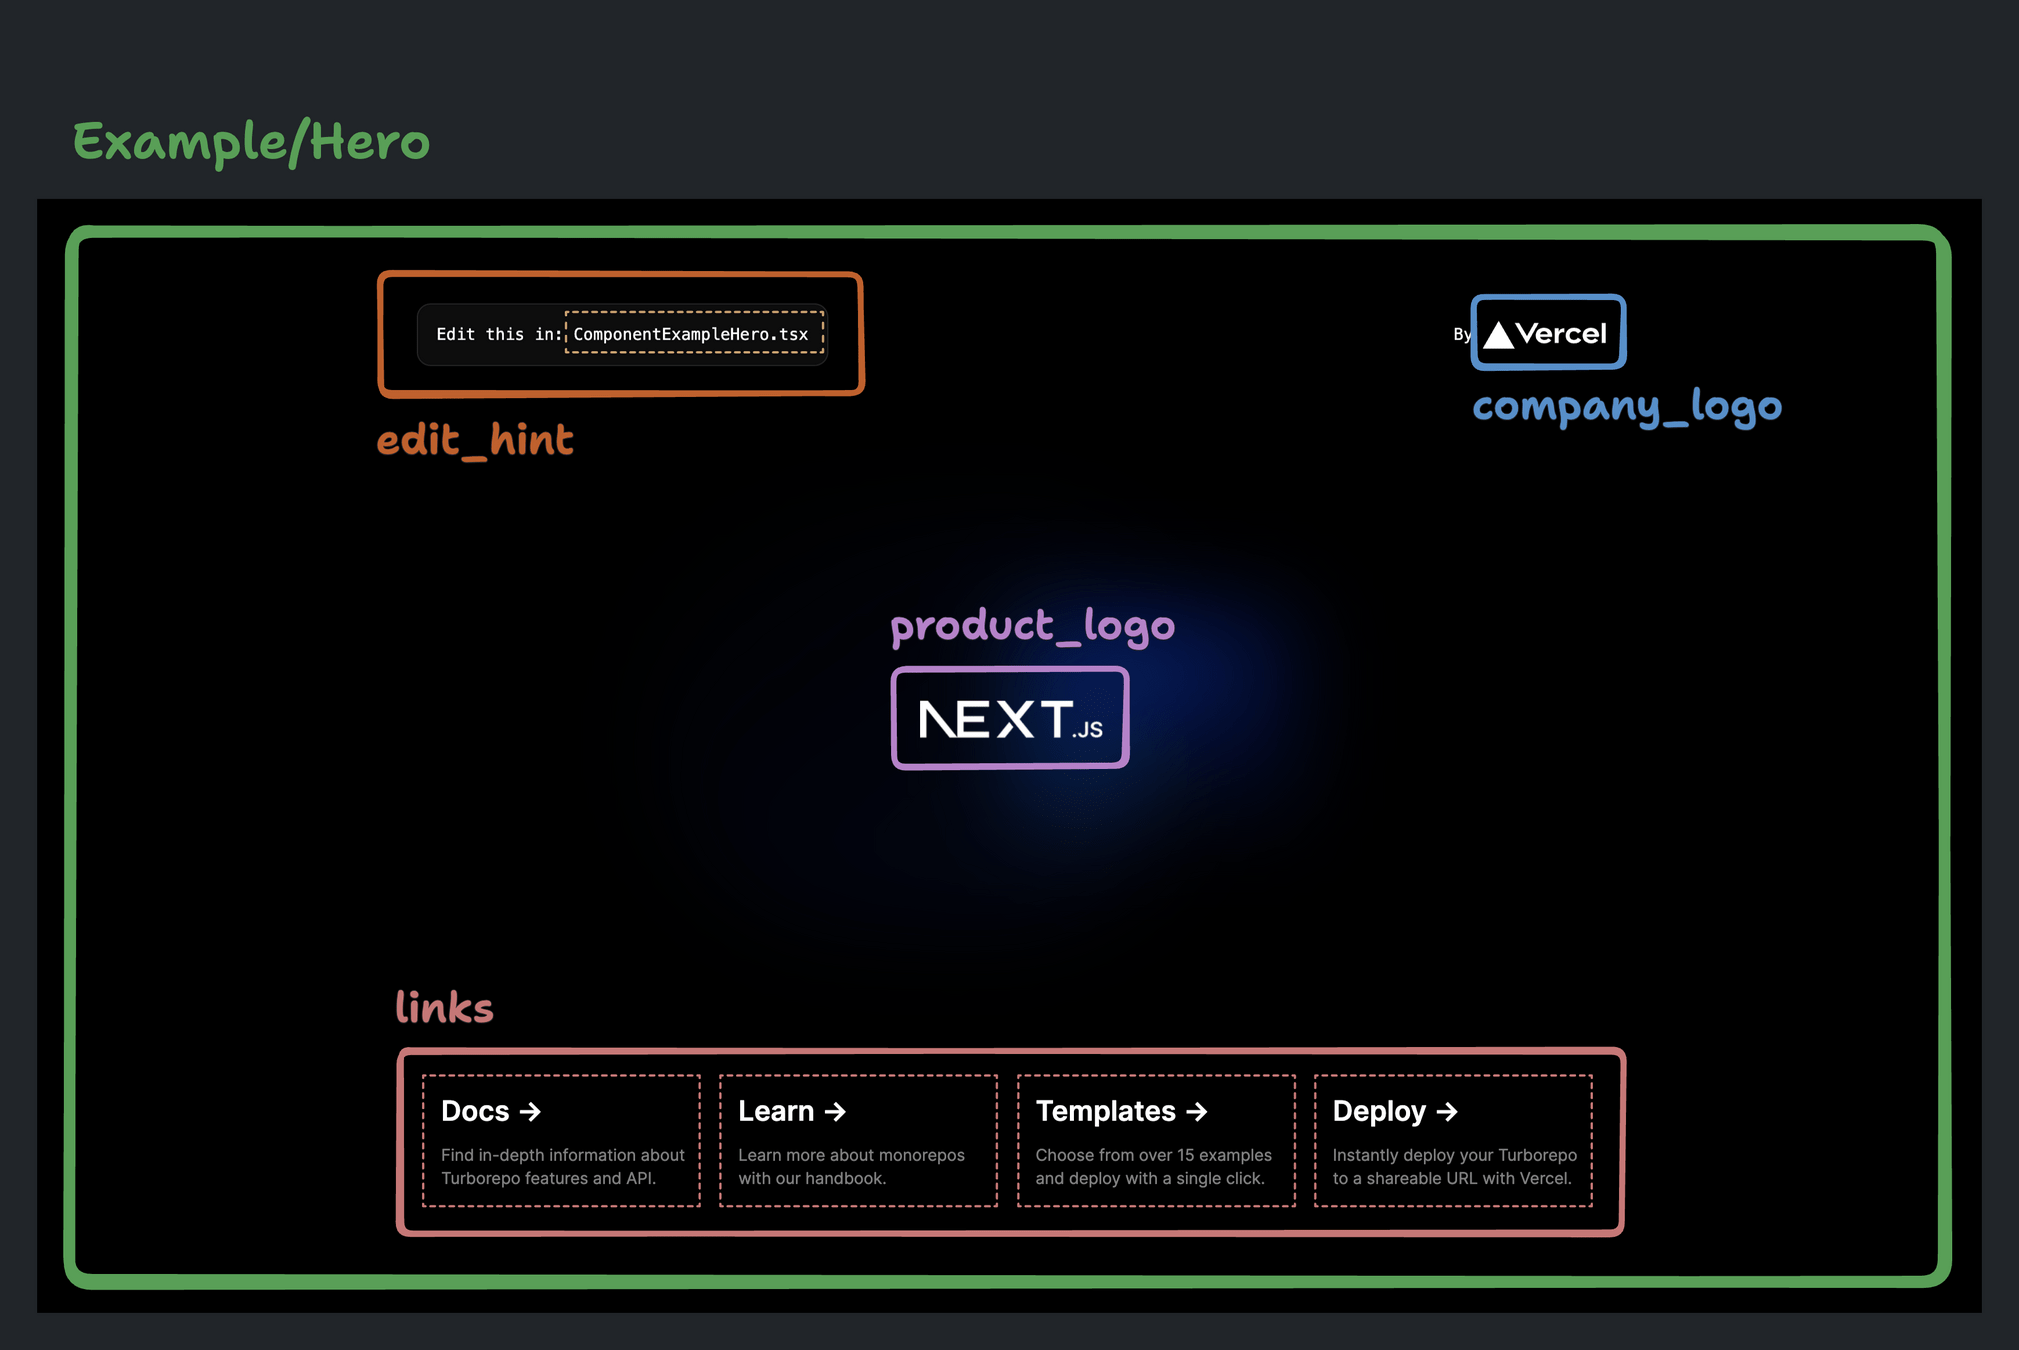2019x1350 pixels.
Task: Open the Learn link card
Action: [x=858, y=1140]
